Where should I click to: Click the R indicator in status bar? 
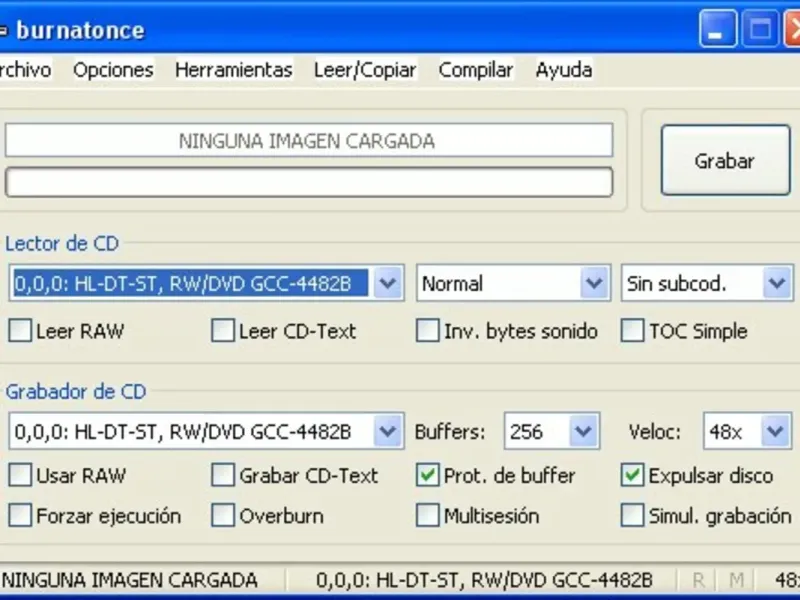698,581
